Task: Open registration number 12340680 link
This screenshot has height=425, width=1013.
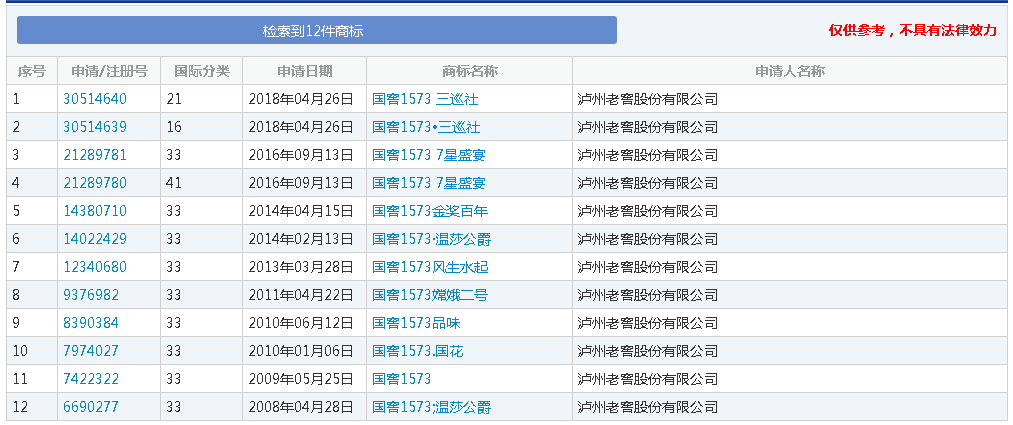Action: coord(95,267)
